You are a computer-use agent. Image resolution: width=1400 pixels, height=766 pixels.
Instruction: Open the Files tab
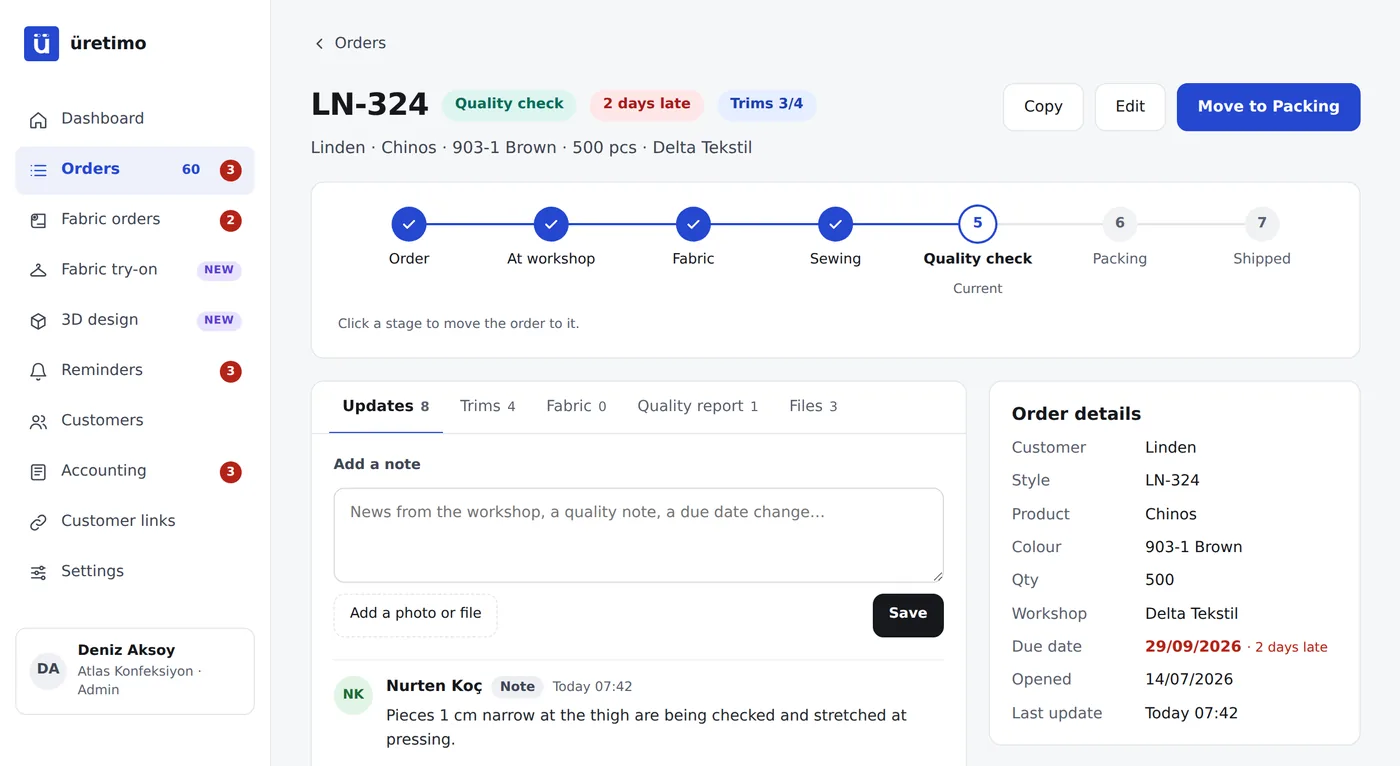pos(813,406)
